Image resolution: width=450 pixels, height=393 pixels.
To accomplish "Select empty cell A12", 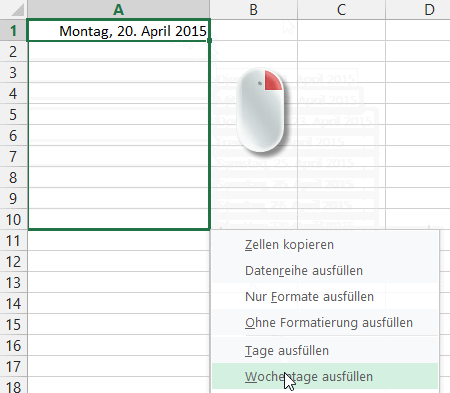I will [119, 261].
